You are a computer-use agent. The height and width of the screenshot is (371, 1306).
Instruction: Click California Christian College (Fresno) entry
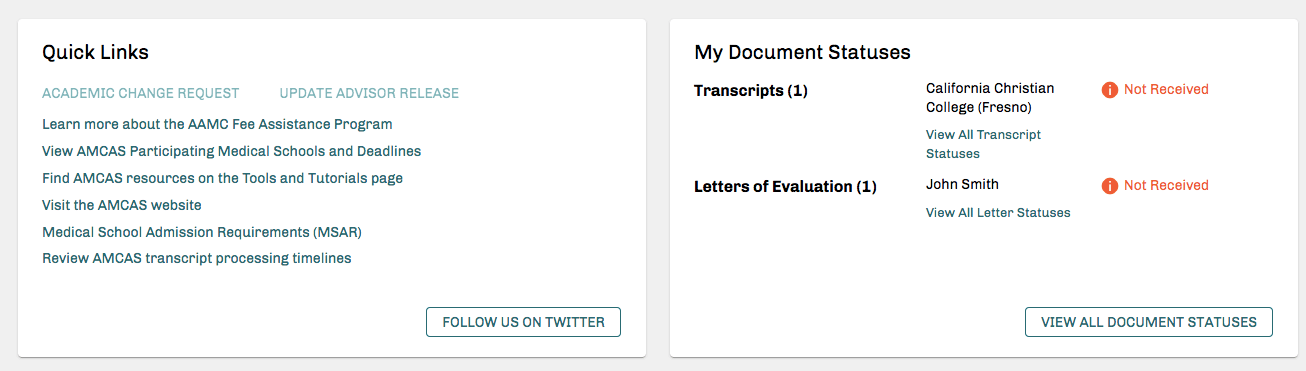990,98
